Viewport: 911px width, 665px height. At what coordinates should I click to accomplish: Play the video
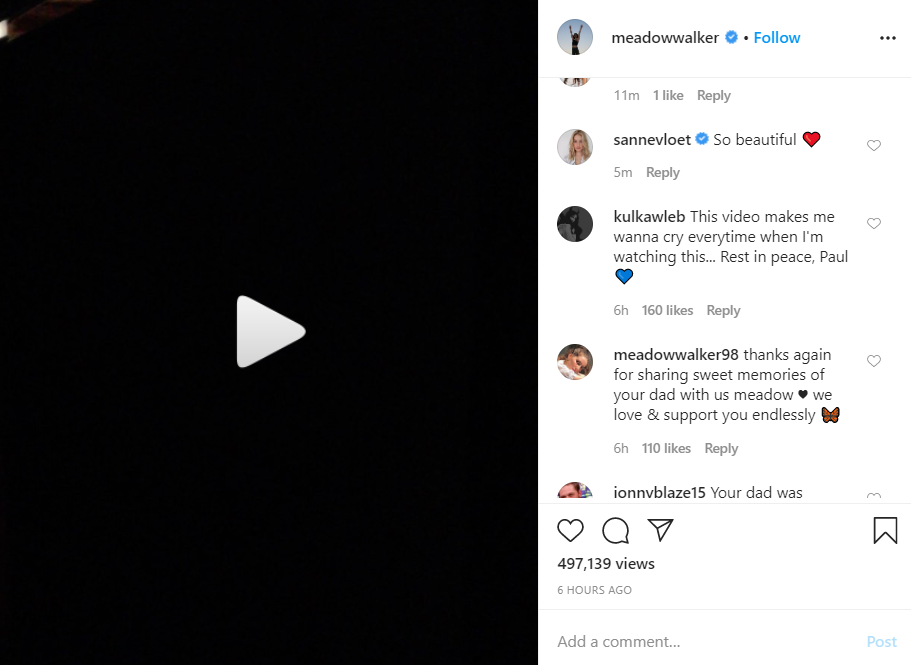tap(270, 331)
